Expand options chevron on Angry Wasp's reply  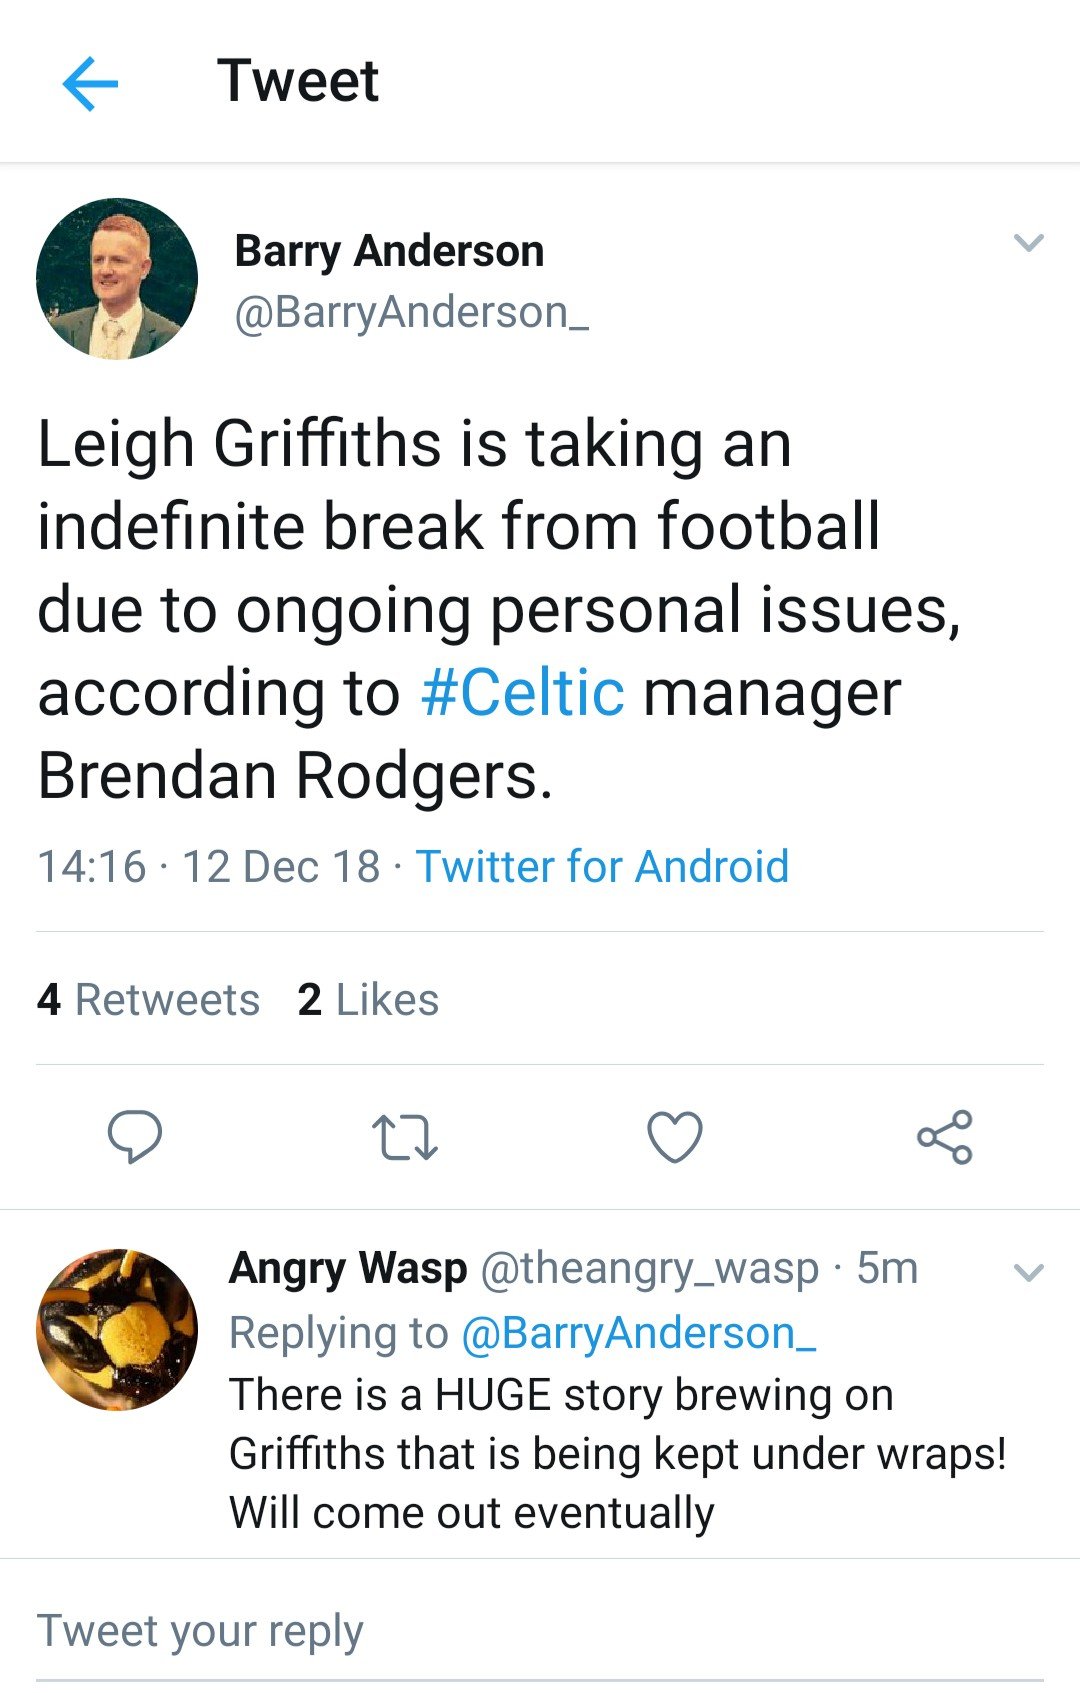1029,1273
